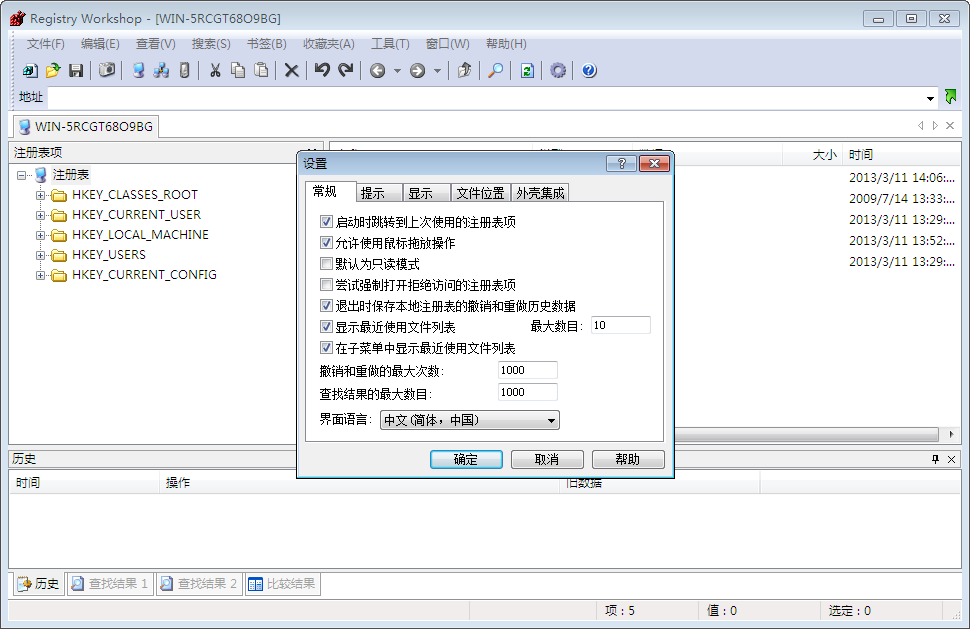Open the address bar dropdown arrow
Screen dimensions: 970x629
[930, 98]
